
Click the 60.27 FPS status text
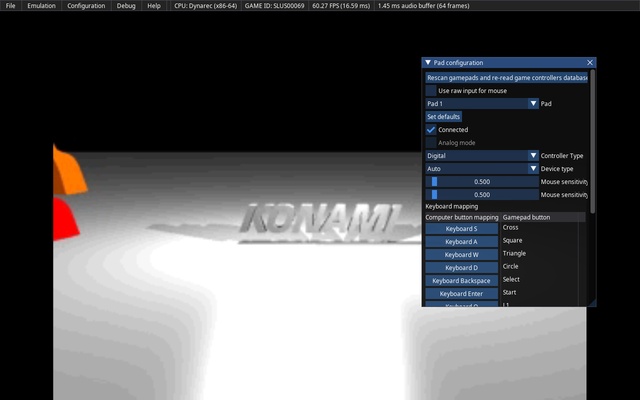341,6
